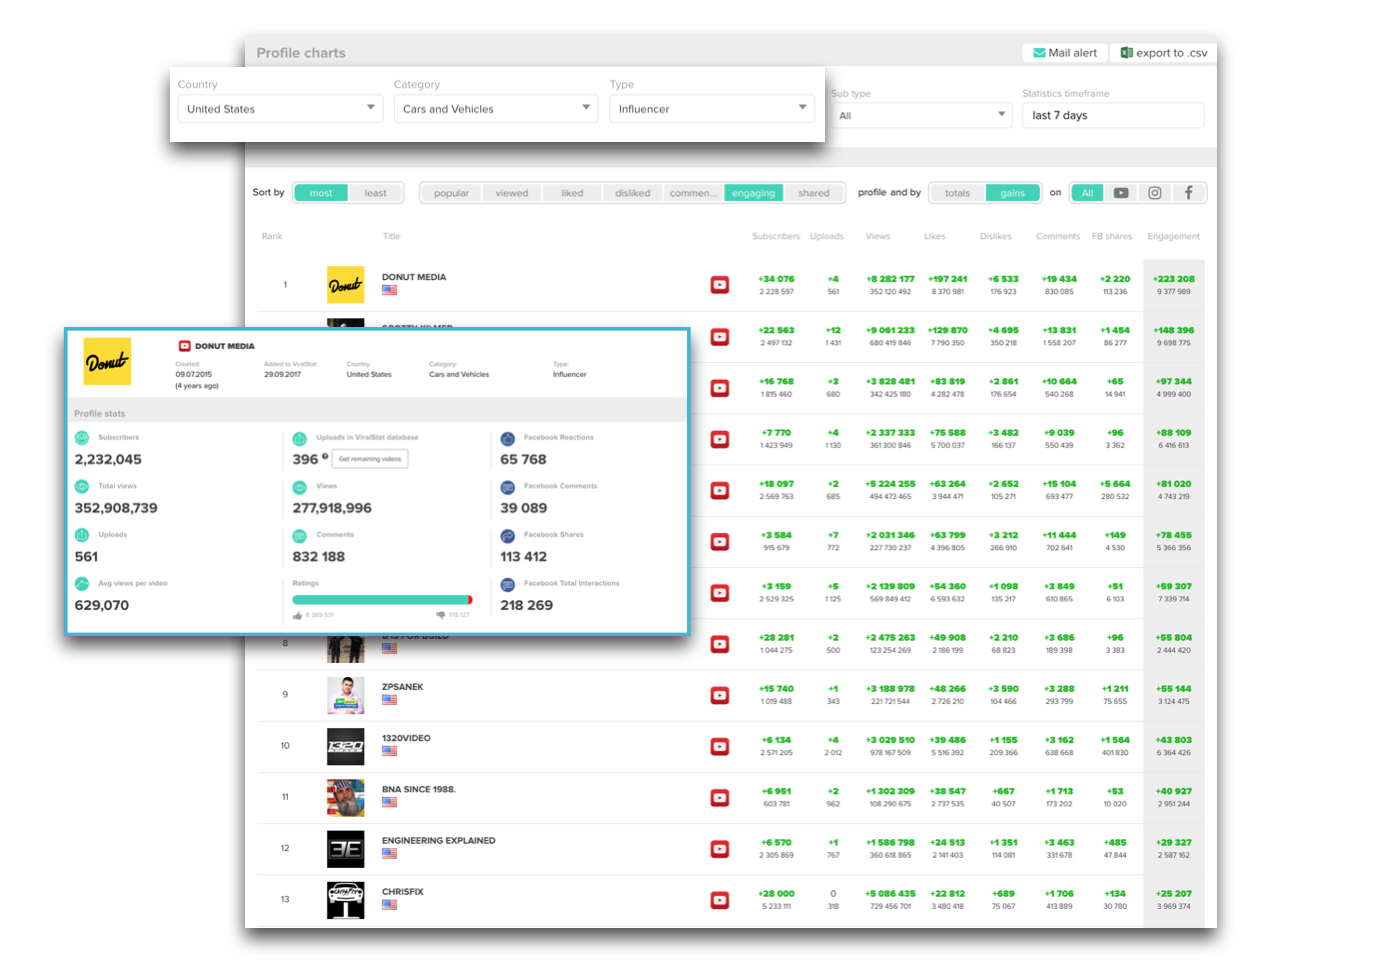The height and width of the screenshot is (972, 1396).
Task: Click US flag under ZPSANEK
Action: pyautogui.click(x=389, y=700)
